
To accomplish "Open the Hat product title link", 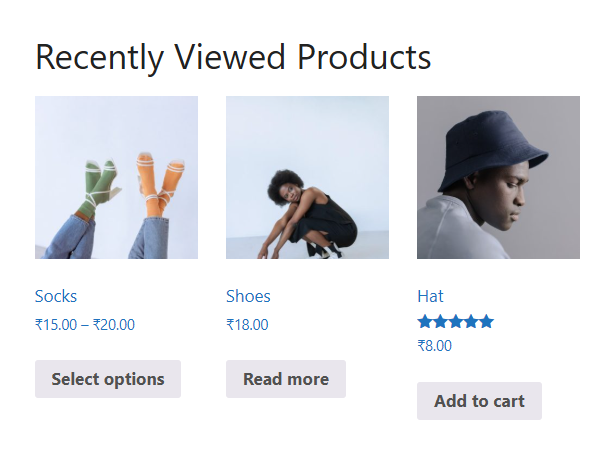I will click(x=430, y=296).
